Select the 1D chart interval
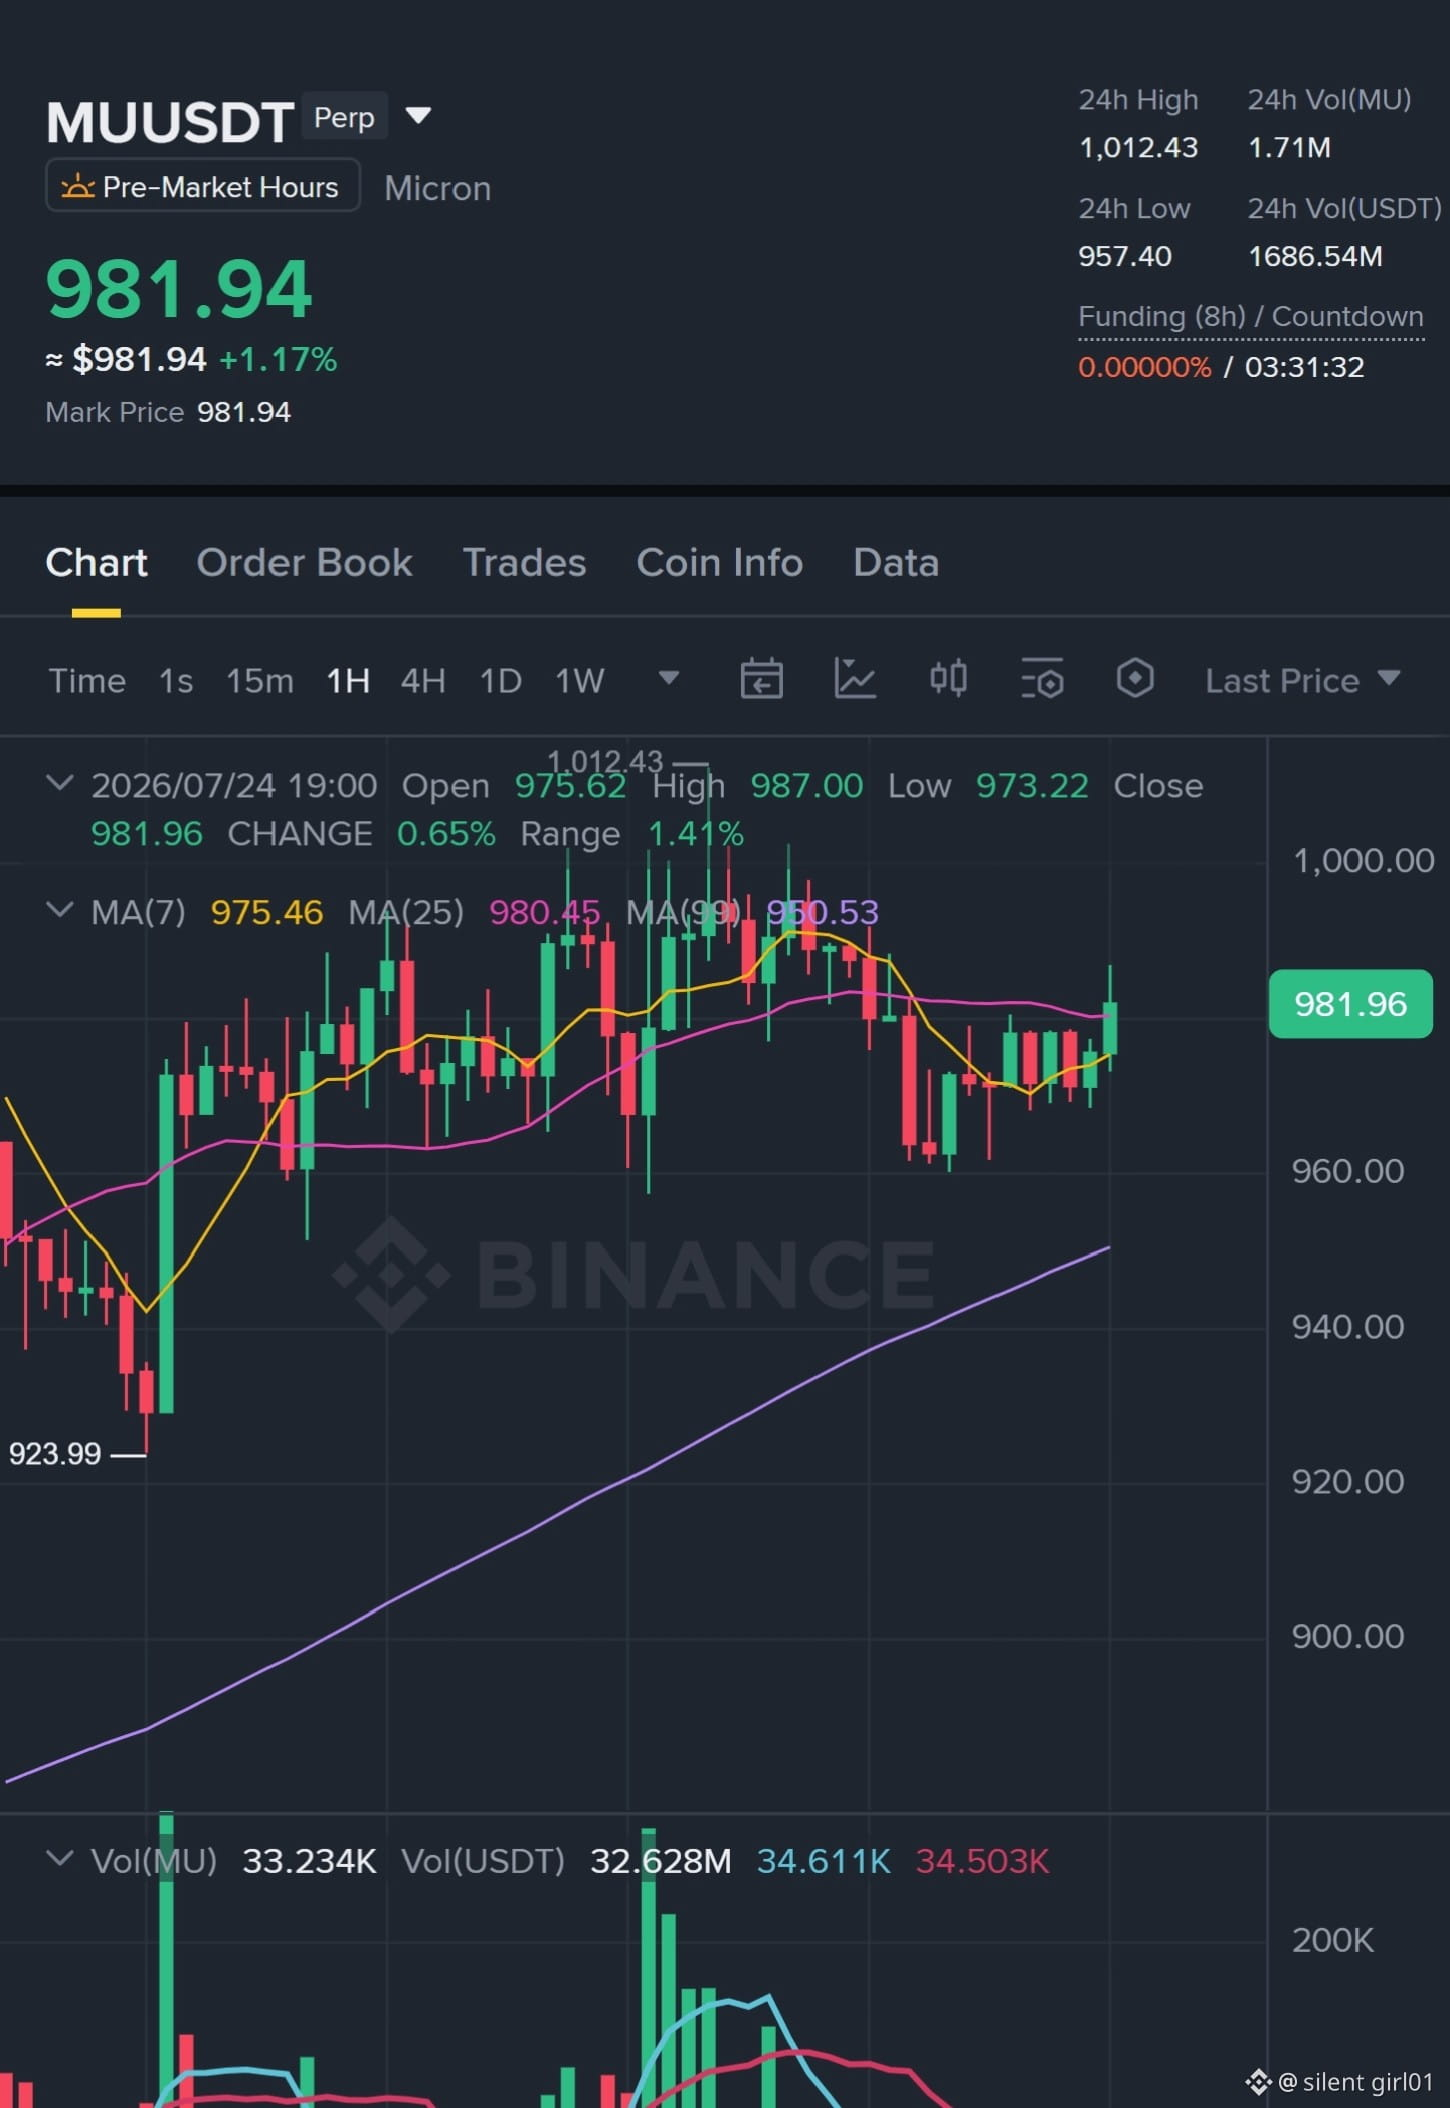Image resolution: width=1450 pixels, height=2108 pixels. point(501,681)
